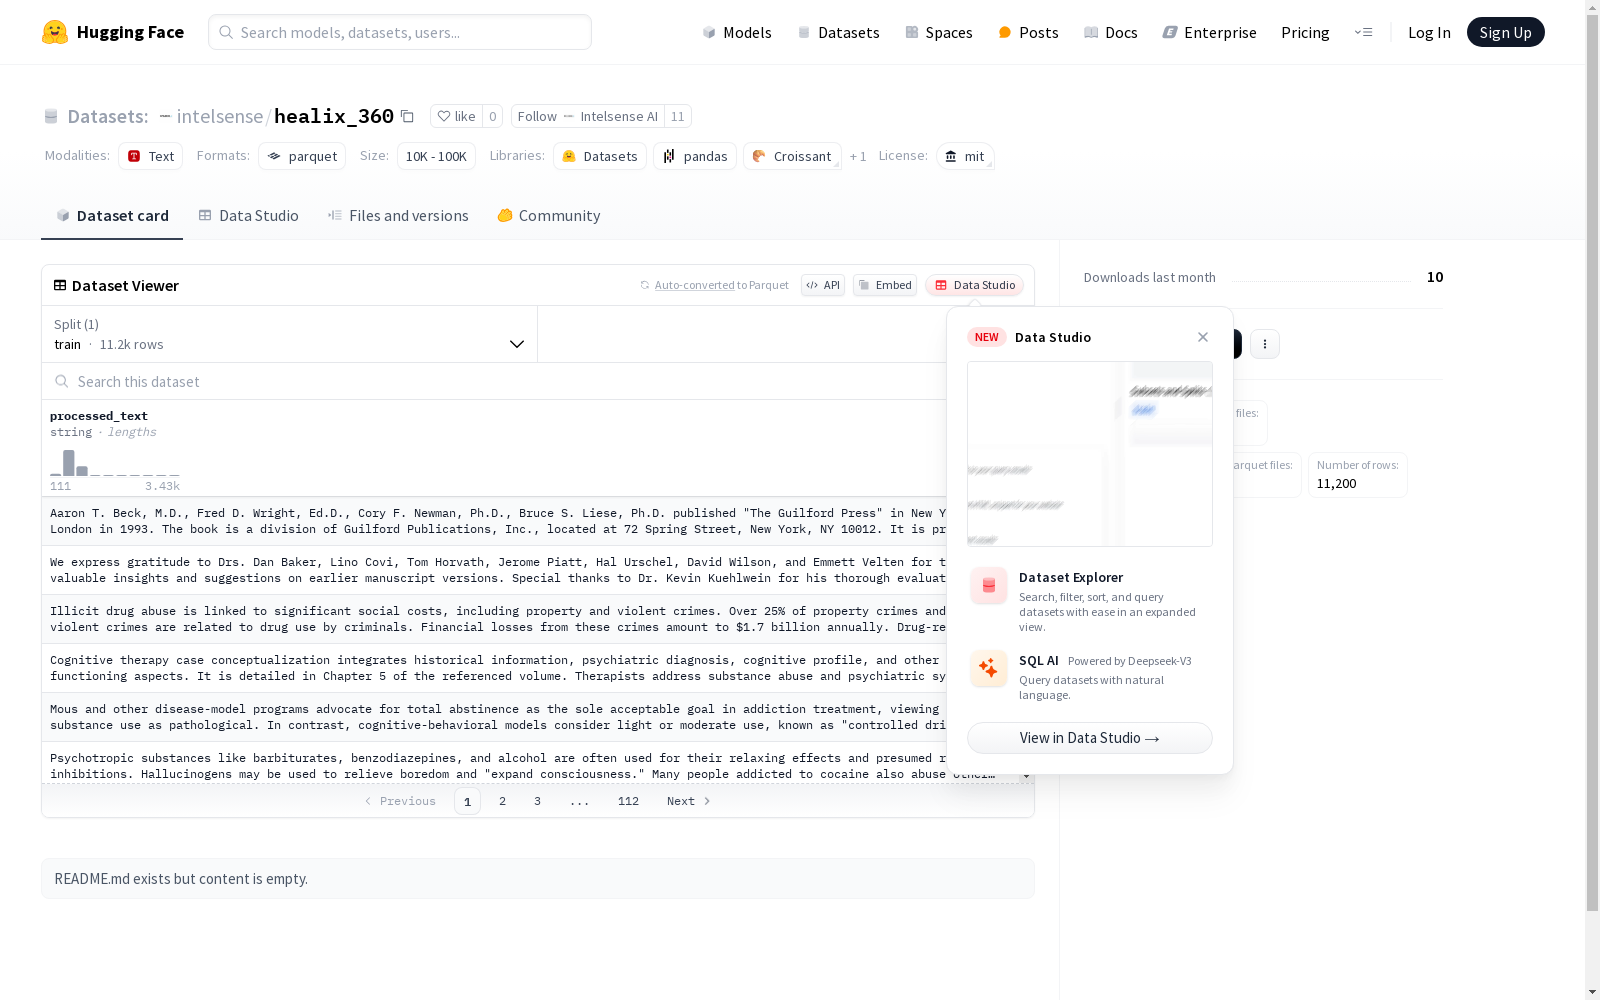Open the three-dot more options menu
The height and width of the screenshot is (1000, 1600).
(x=1265, y=344)
